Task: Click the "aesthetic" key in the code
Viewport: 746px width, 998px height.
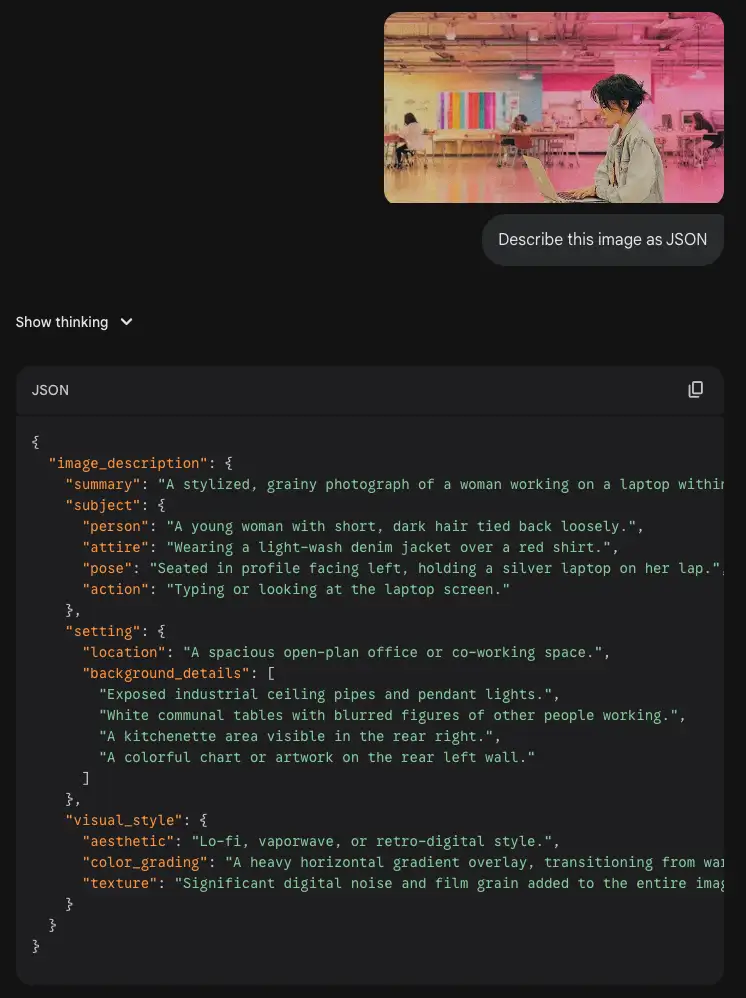Action: [128, 841]
